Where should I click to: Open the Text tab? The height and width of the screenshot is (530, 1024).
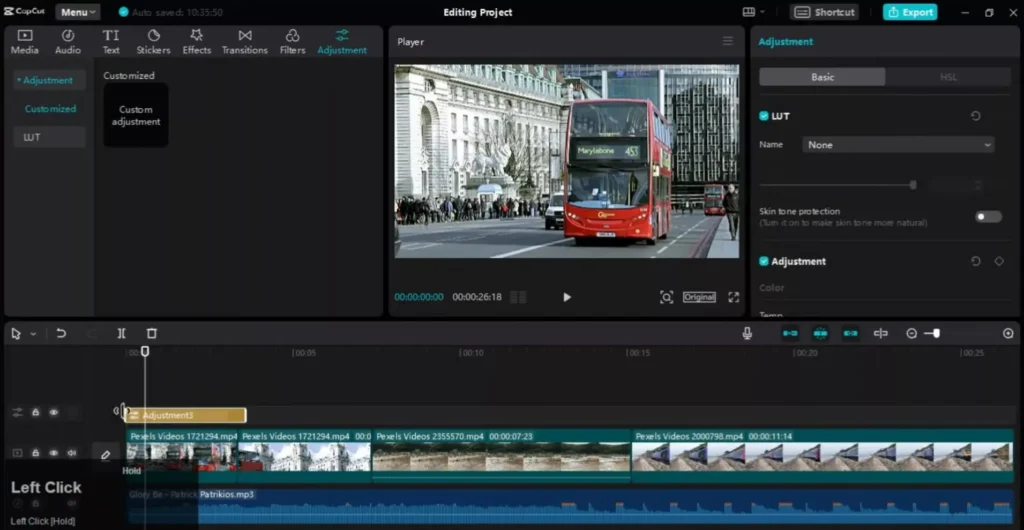point(111,42)
